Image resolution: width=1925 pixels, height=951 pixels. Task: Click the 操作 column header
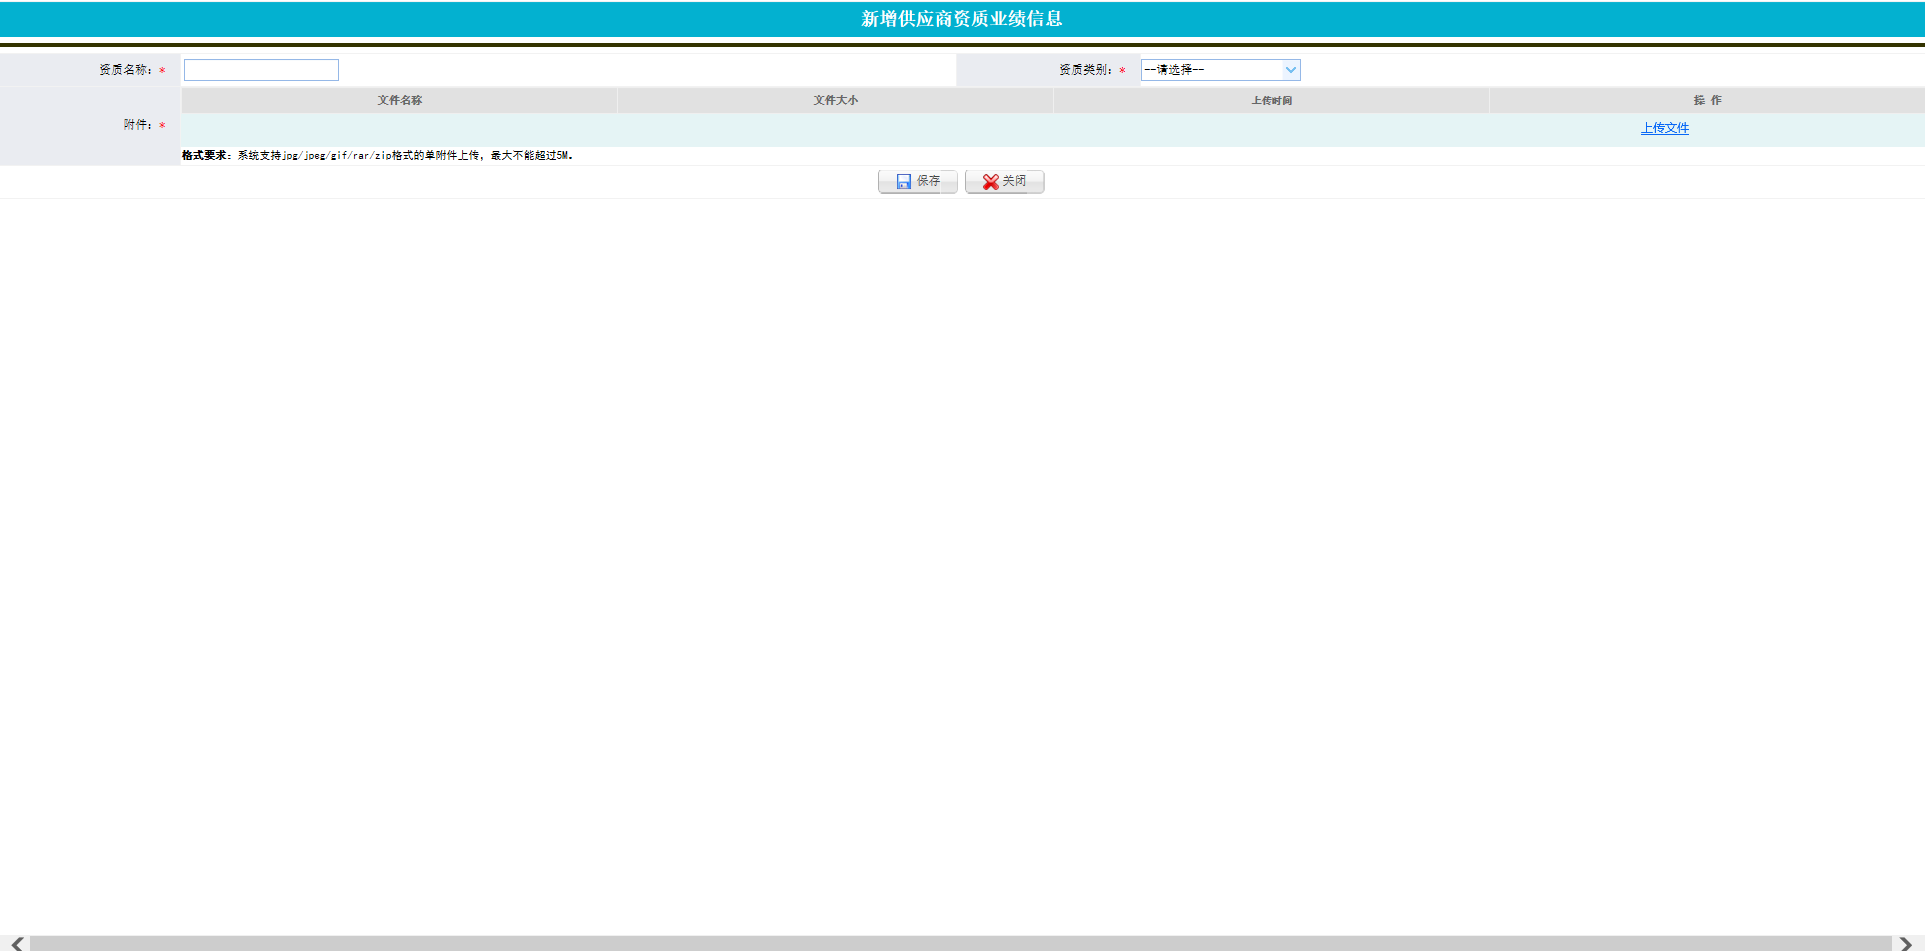click(1707, 100)
